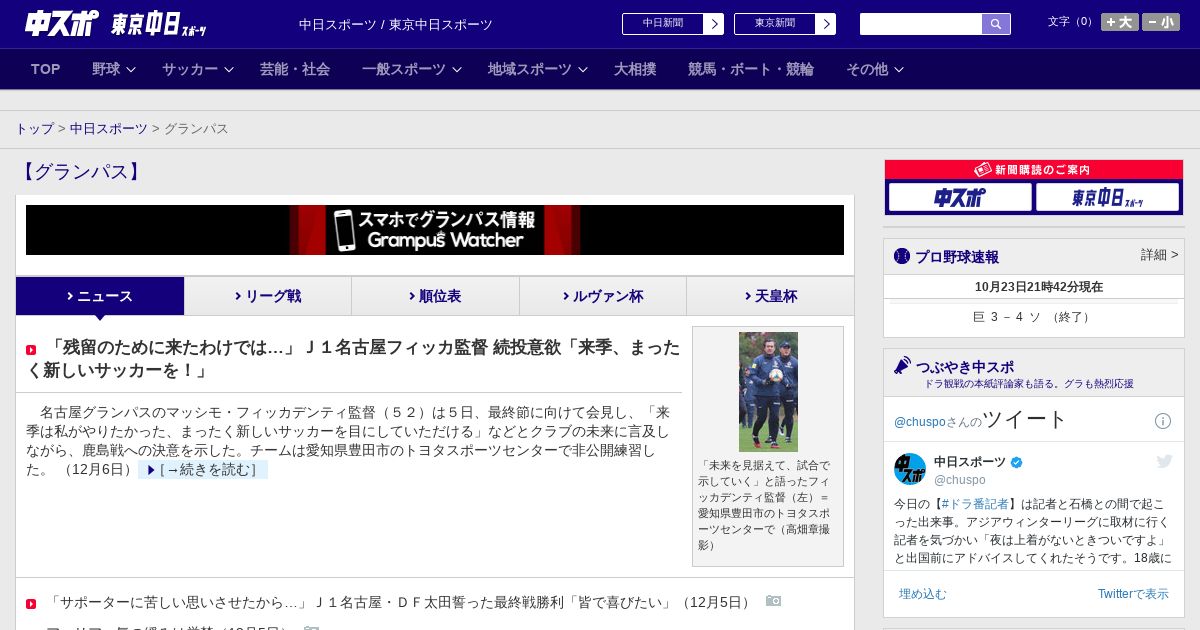Screen dimensions: 1200x630
Task: Click the arrow next to 中日新聞
Action: (714, 24)
